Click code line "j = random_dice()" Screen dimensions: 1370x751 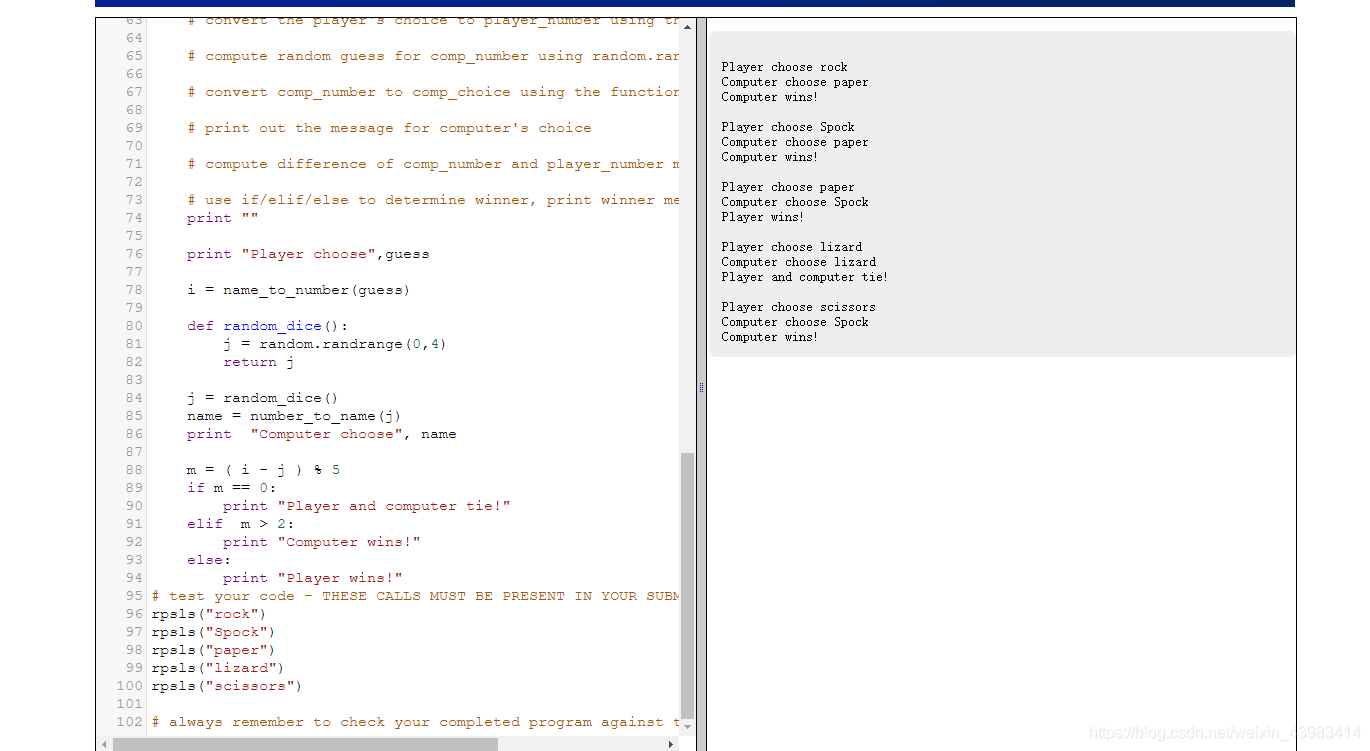(x=262, y=398)
